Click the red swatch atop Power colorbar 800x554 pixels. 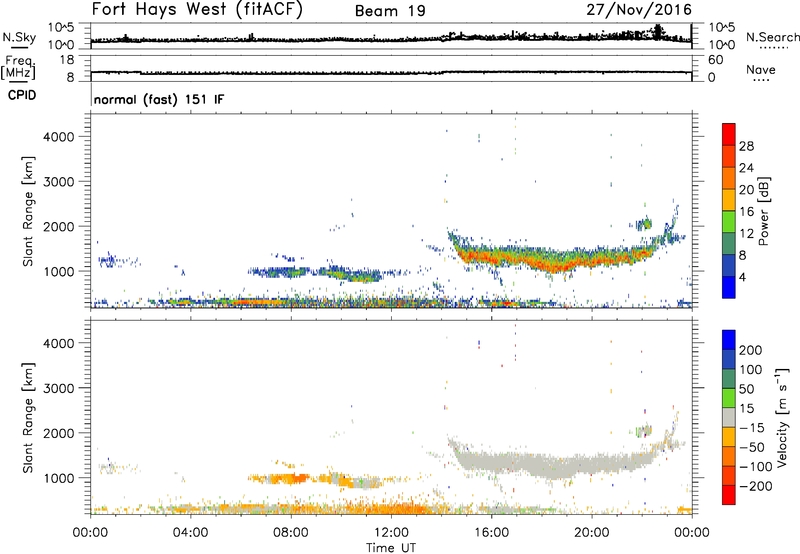tap(729, 134)
